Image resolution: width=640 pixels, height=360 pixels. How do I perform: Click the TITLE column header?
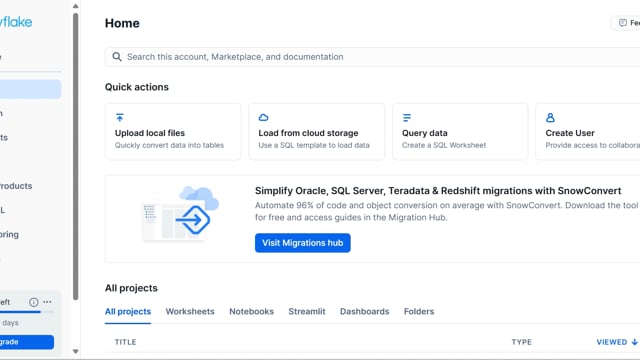125,342
